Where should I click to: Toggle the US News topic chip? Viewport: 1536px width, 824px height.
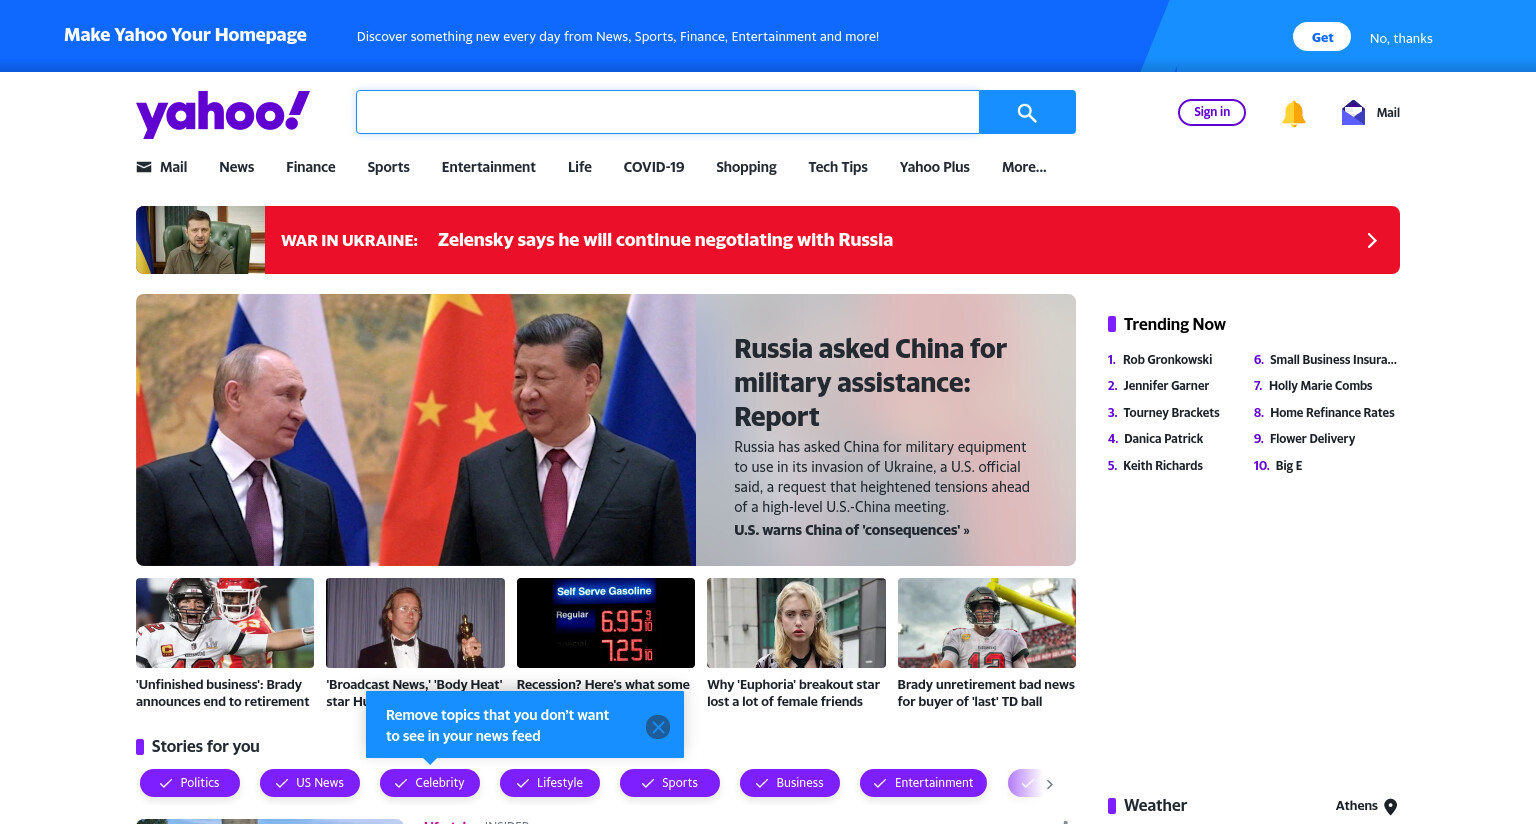(310, 783)
